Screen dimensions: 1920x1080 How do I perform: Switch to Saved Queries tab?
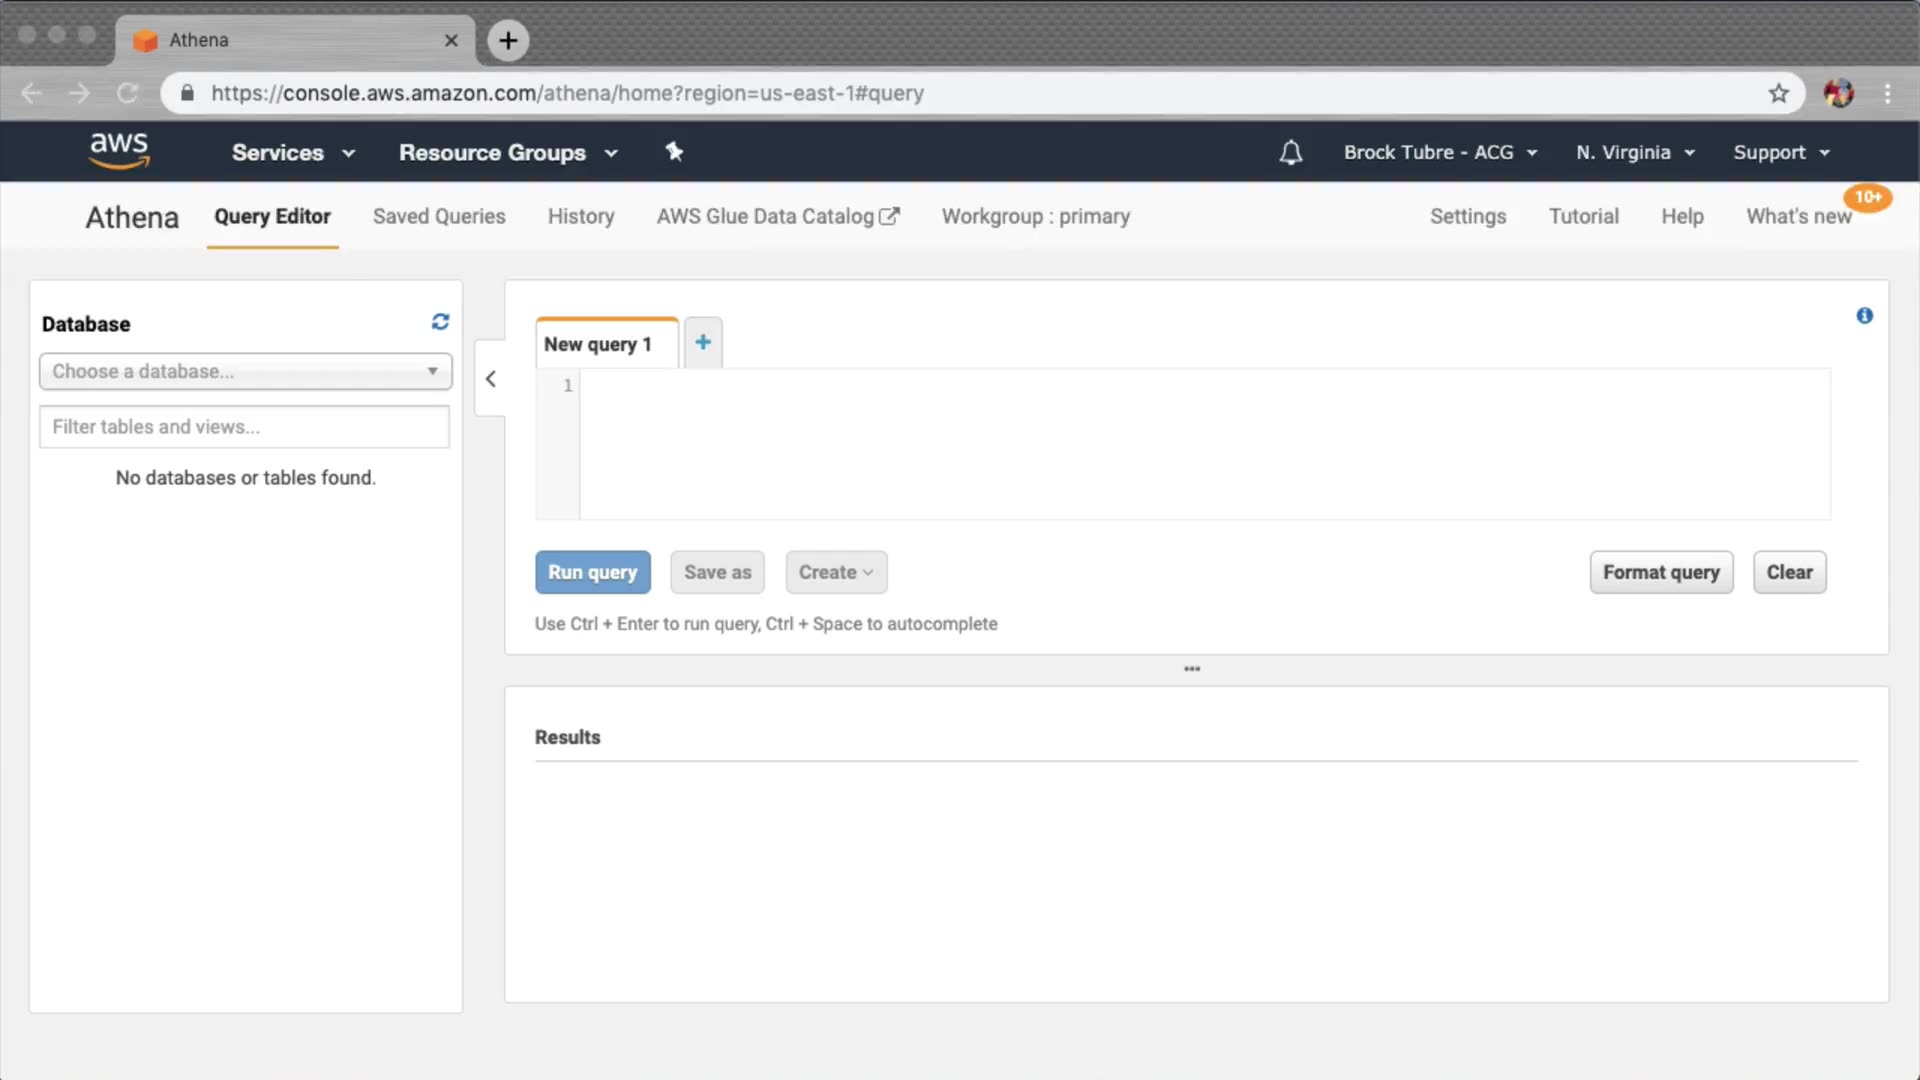[439, 216]
